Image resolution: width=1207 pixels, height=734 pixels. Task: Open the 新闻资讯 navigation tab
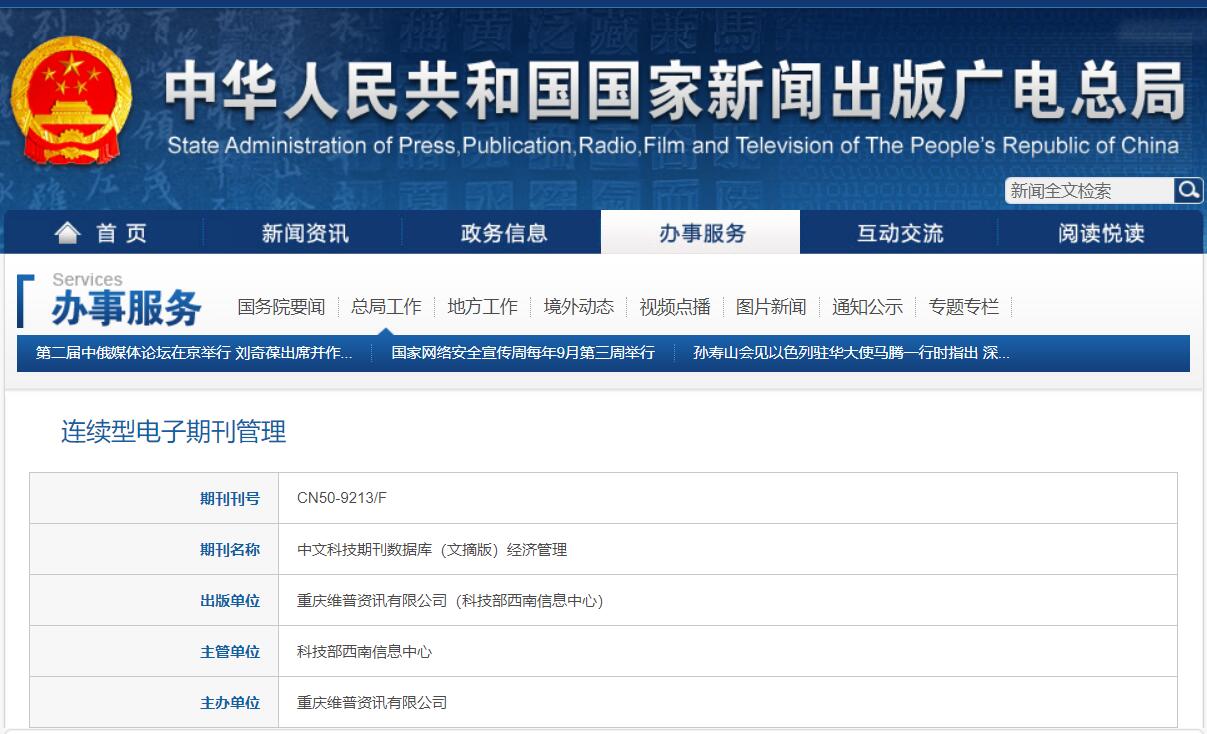305,233
